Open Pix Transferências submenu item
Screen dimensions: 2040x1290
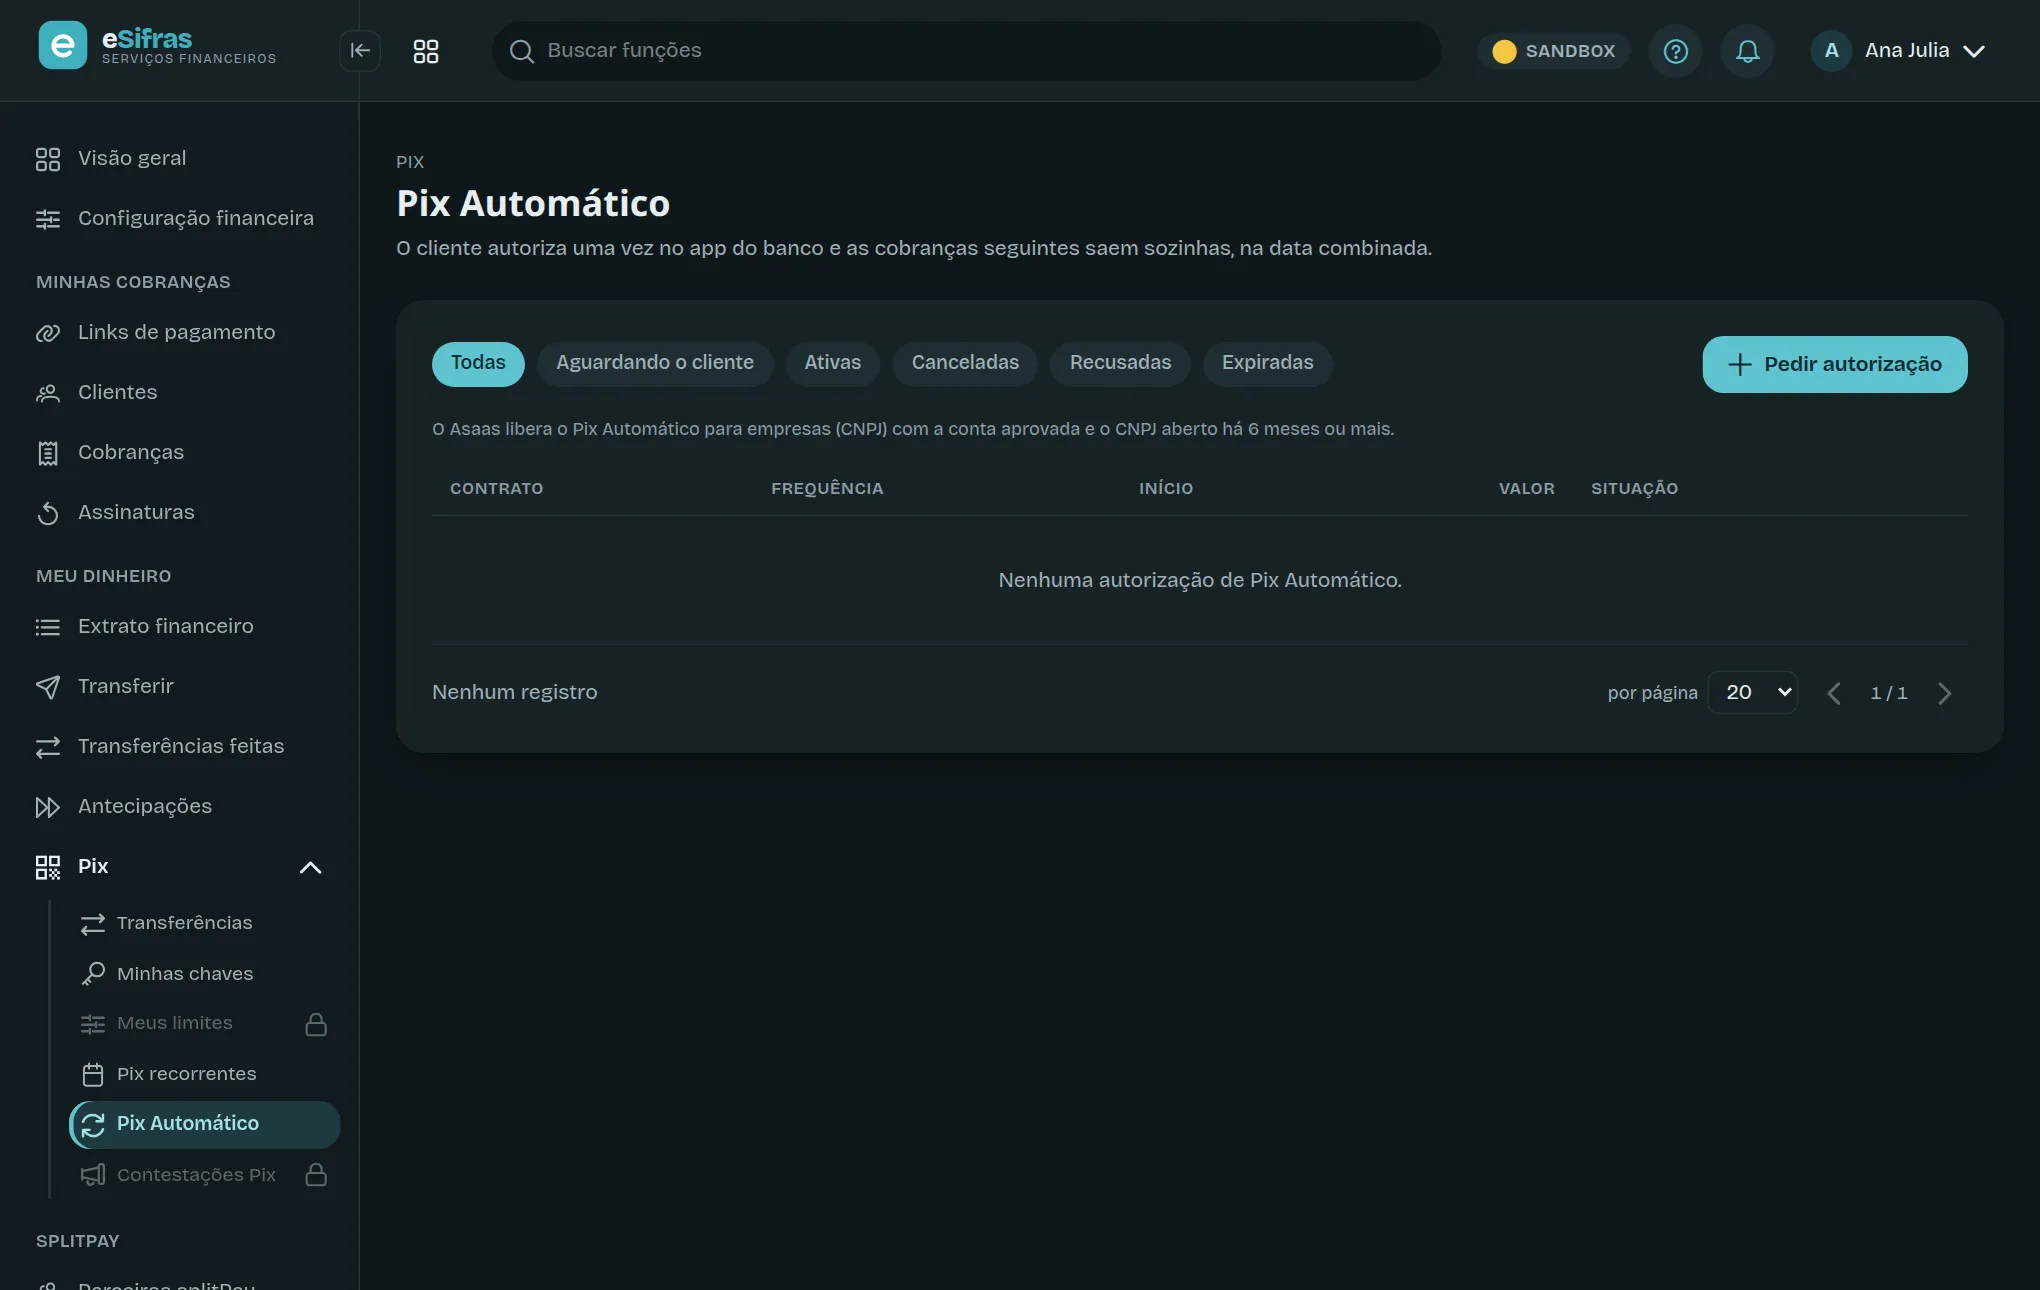(204, 923)
